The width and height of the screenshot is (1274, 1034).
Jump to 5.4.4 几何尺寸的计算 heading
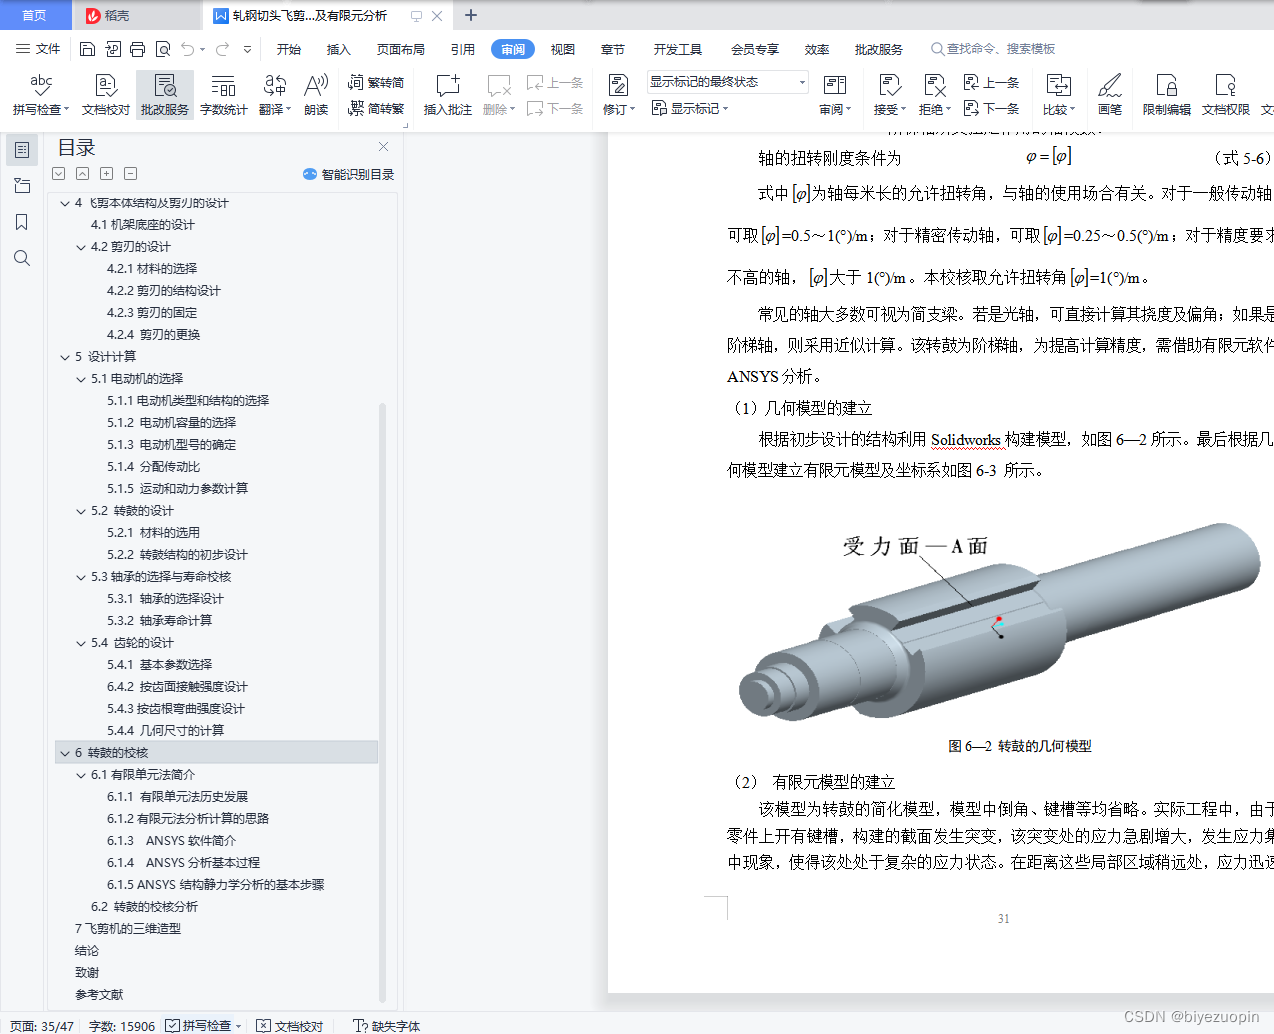coord(165,731)
